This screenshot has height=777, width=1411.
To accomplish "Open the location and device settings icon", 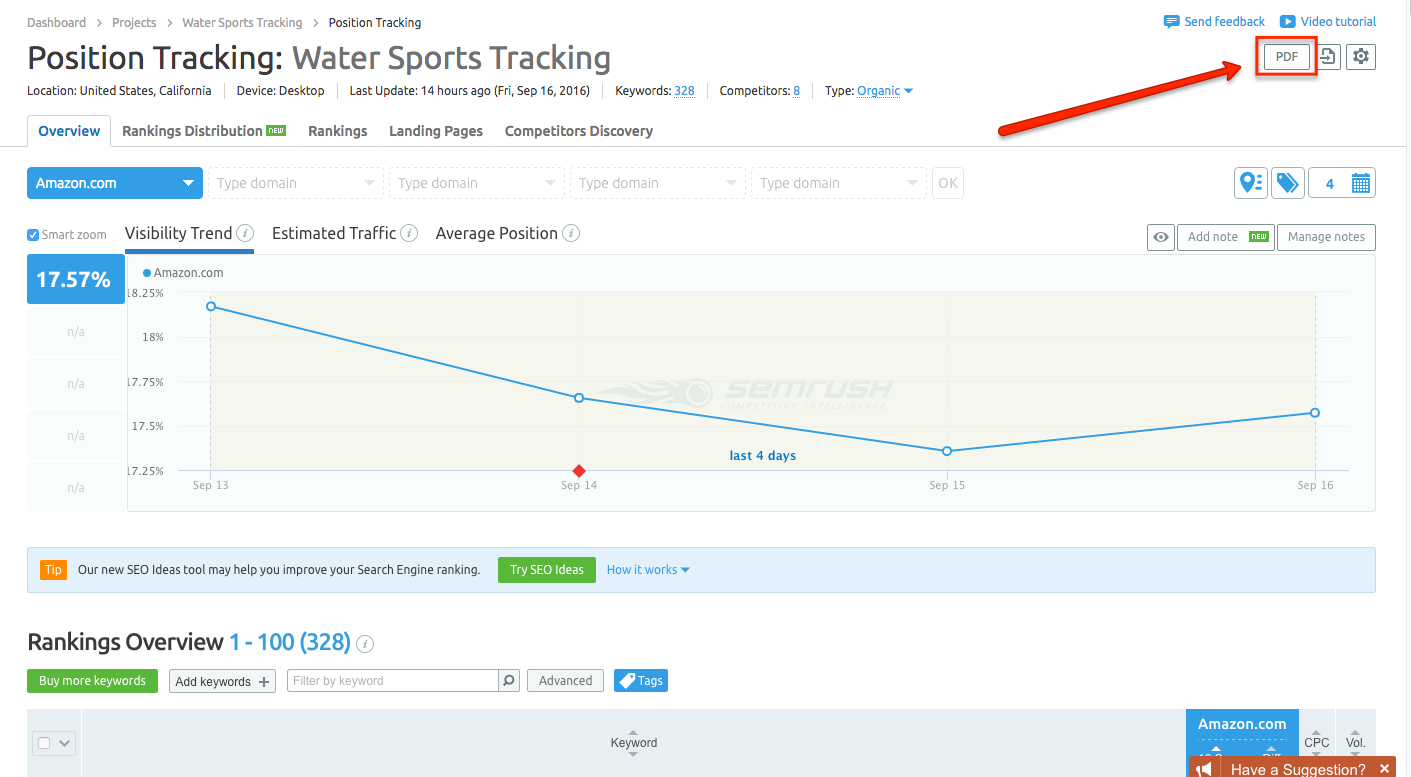I will (x=1251, y=183).
